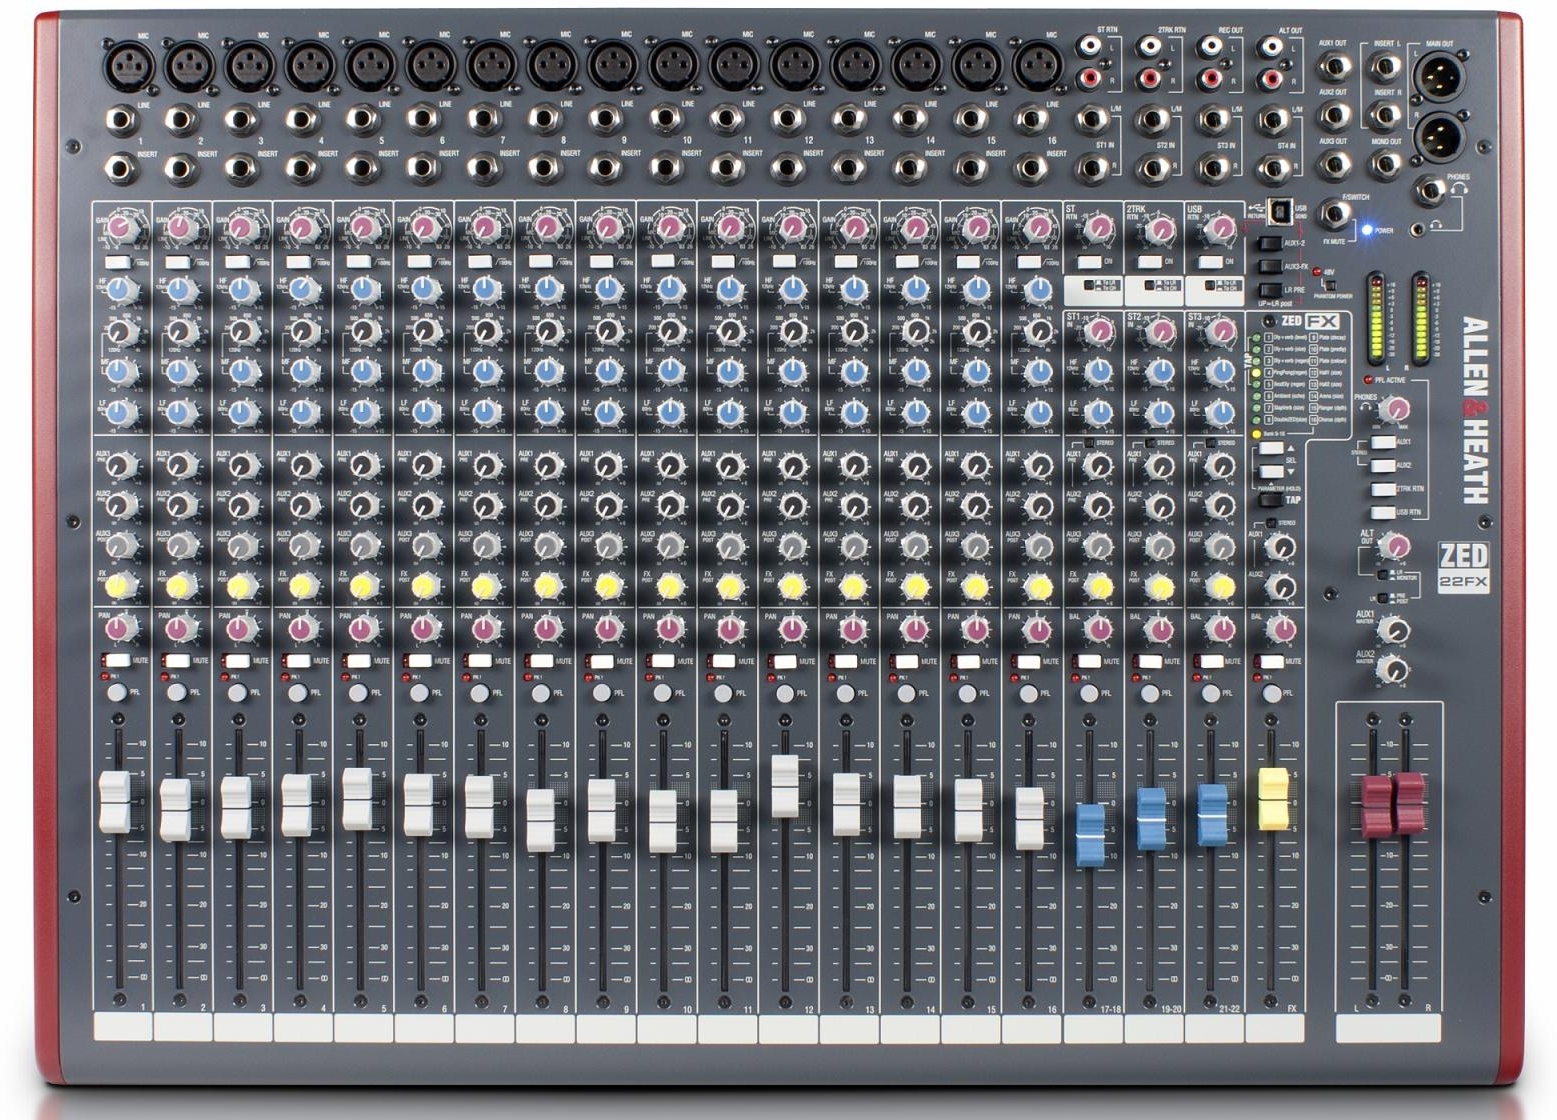
Task: Toggle the AUX2 headphone monitor source switch
Action: tap(1382, 465)
